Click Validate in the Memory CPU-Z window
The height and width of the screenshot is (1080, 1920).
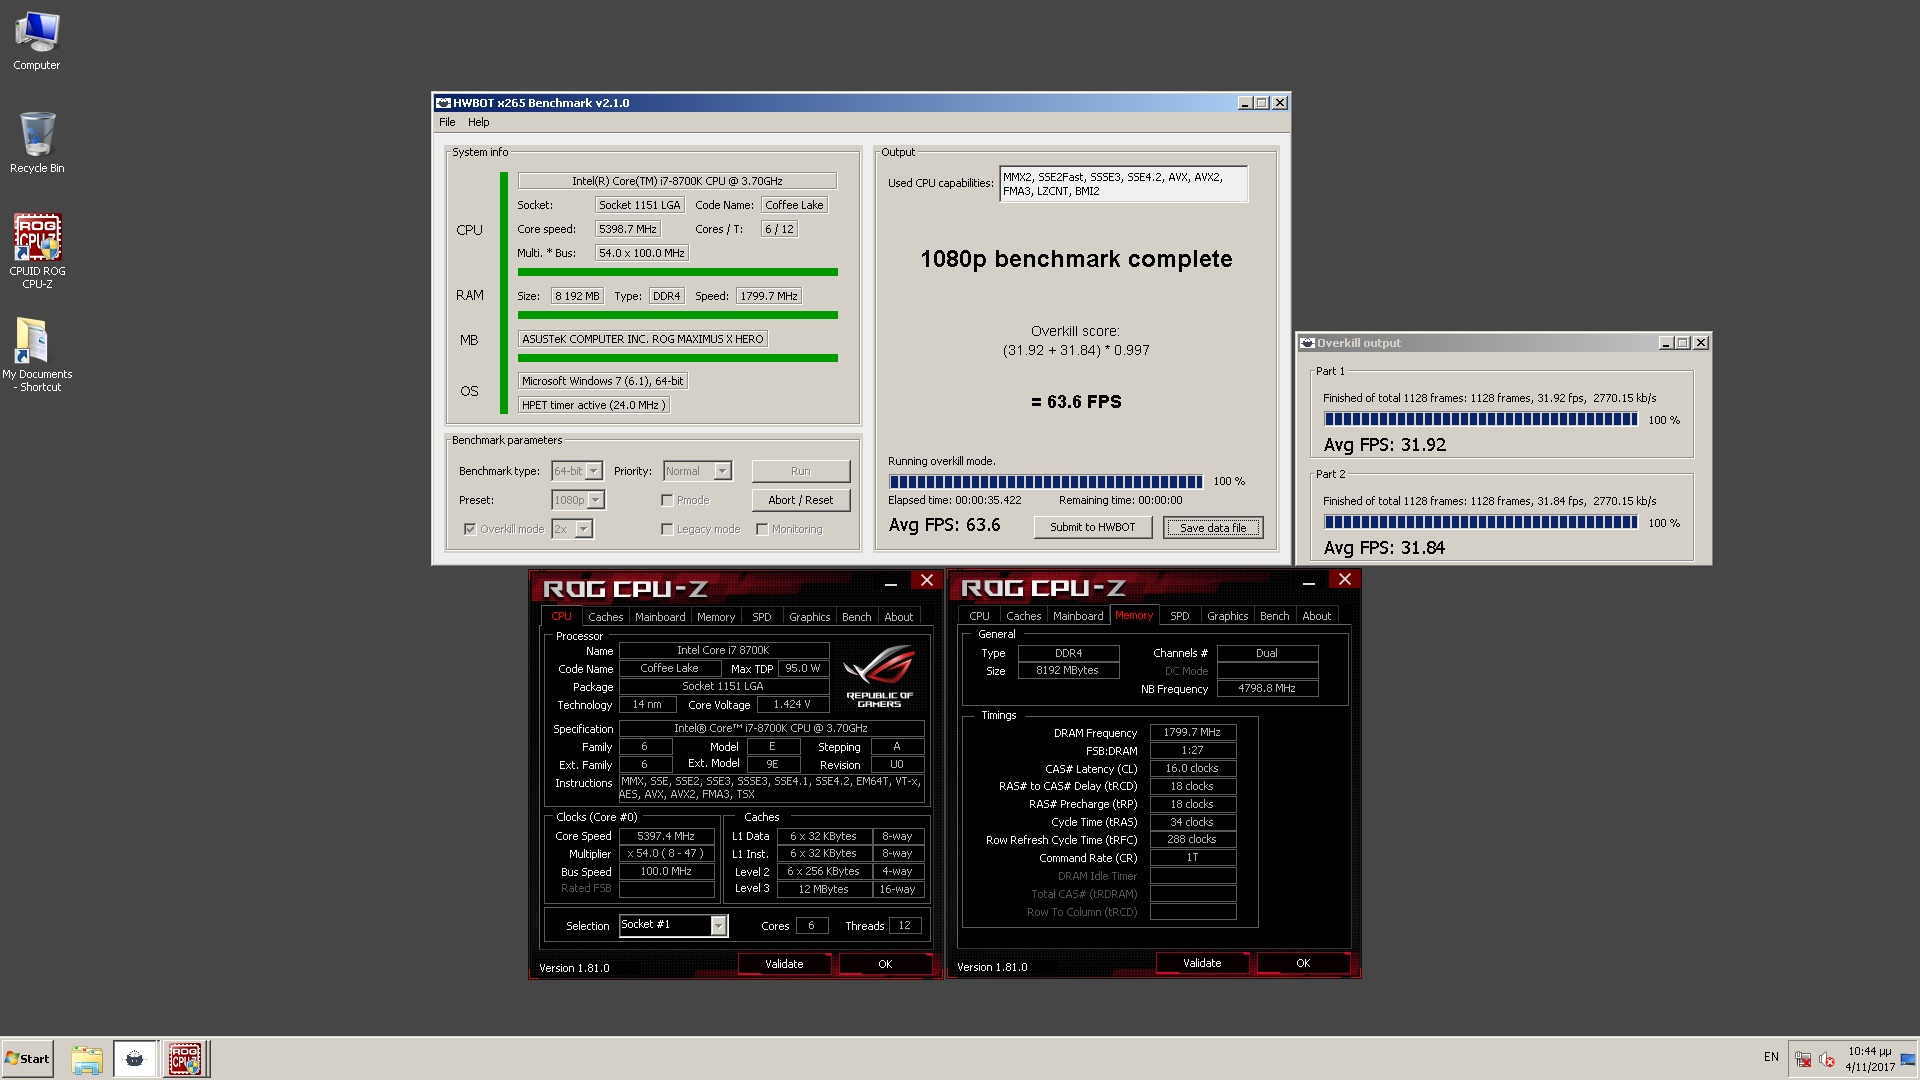1202,963
